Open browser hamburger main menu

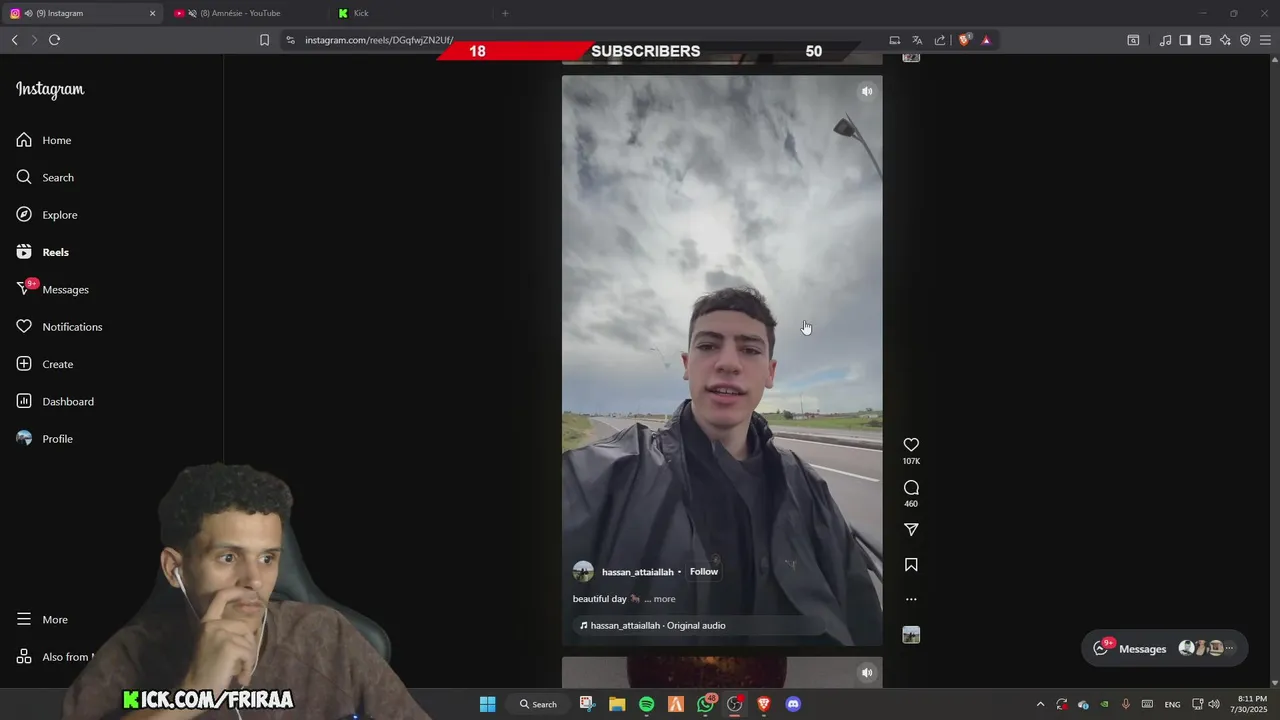[x=1266, y=40]
